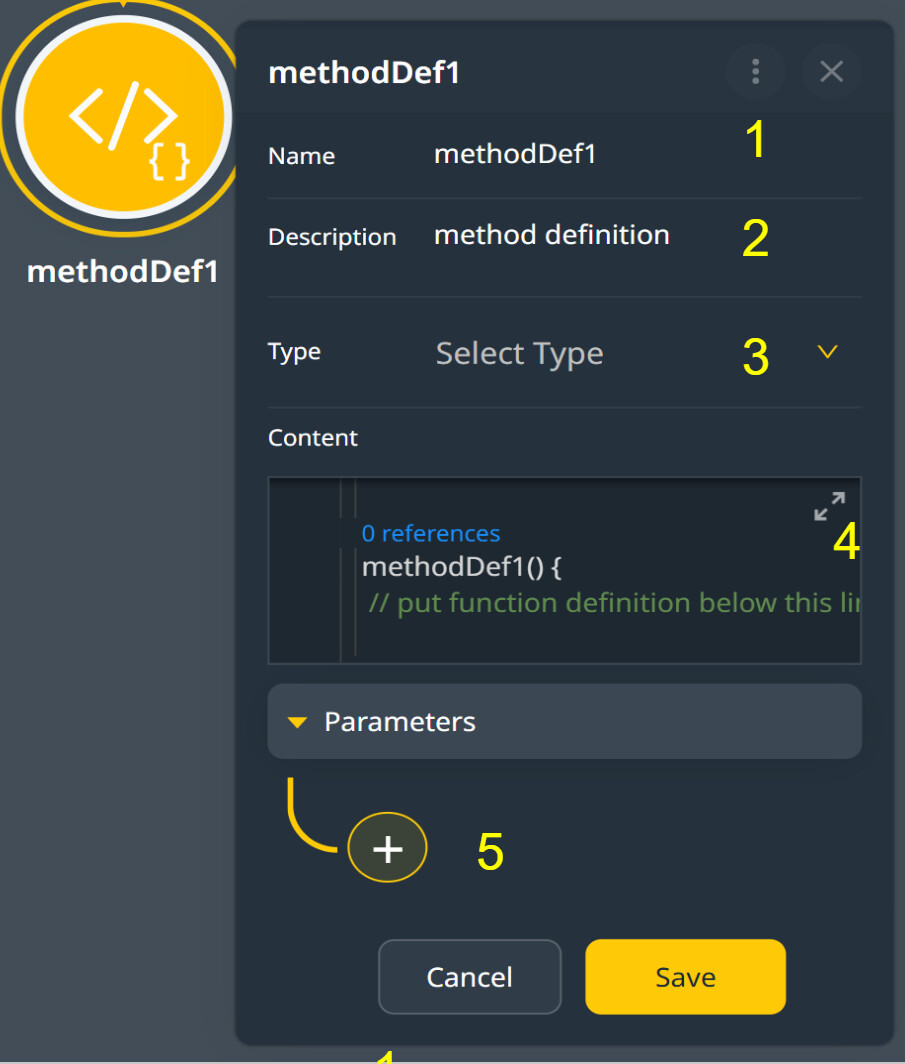The image size is (905, 1064).
Task: Save the method definition
Action: (685, 977)
